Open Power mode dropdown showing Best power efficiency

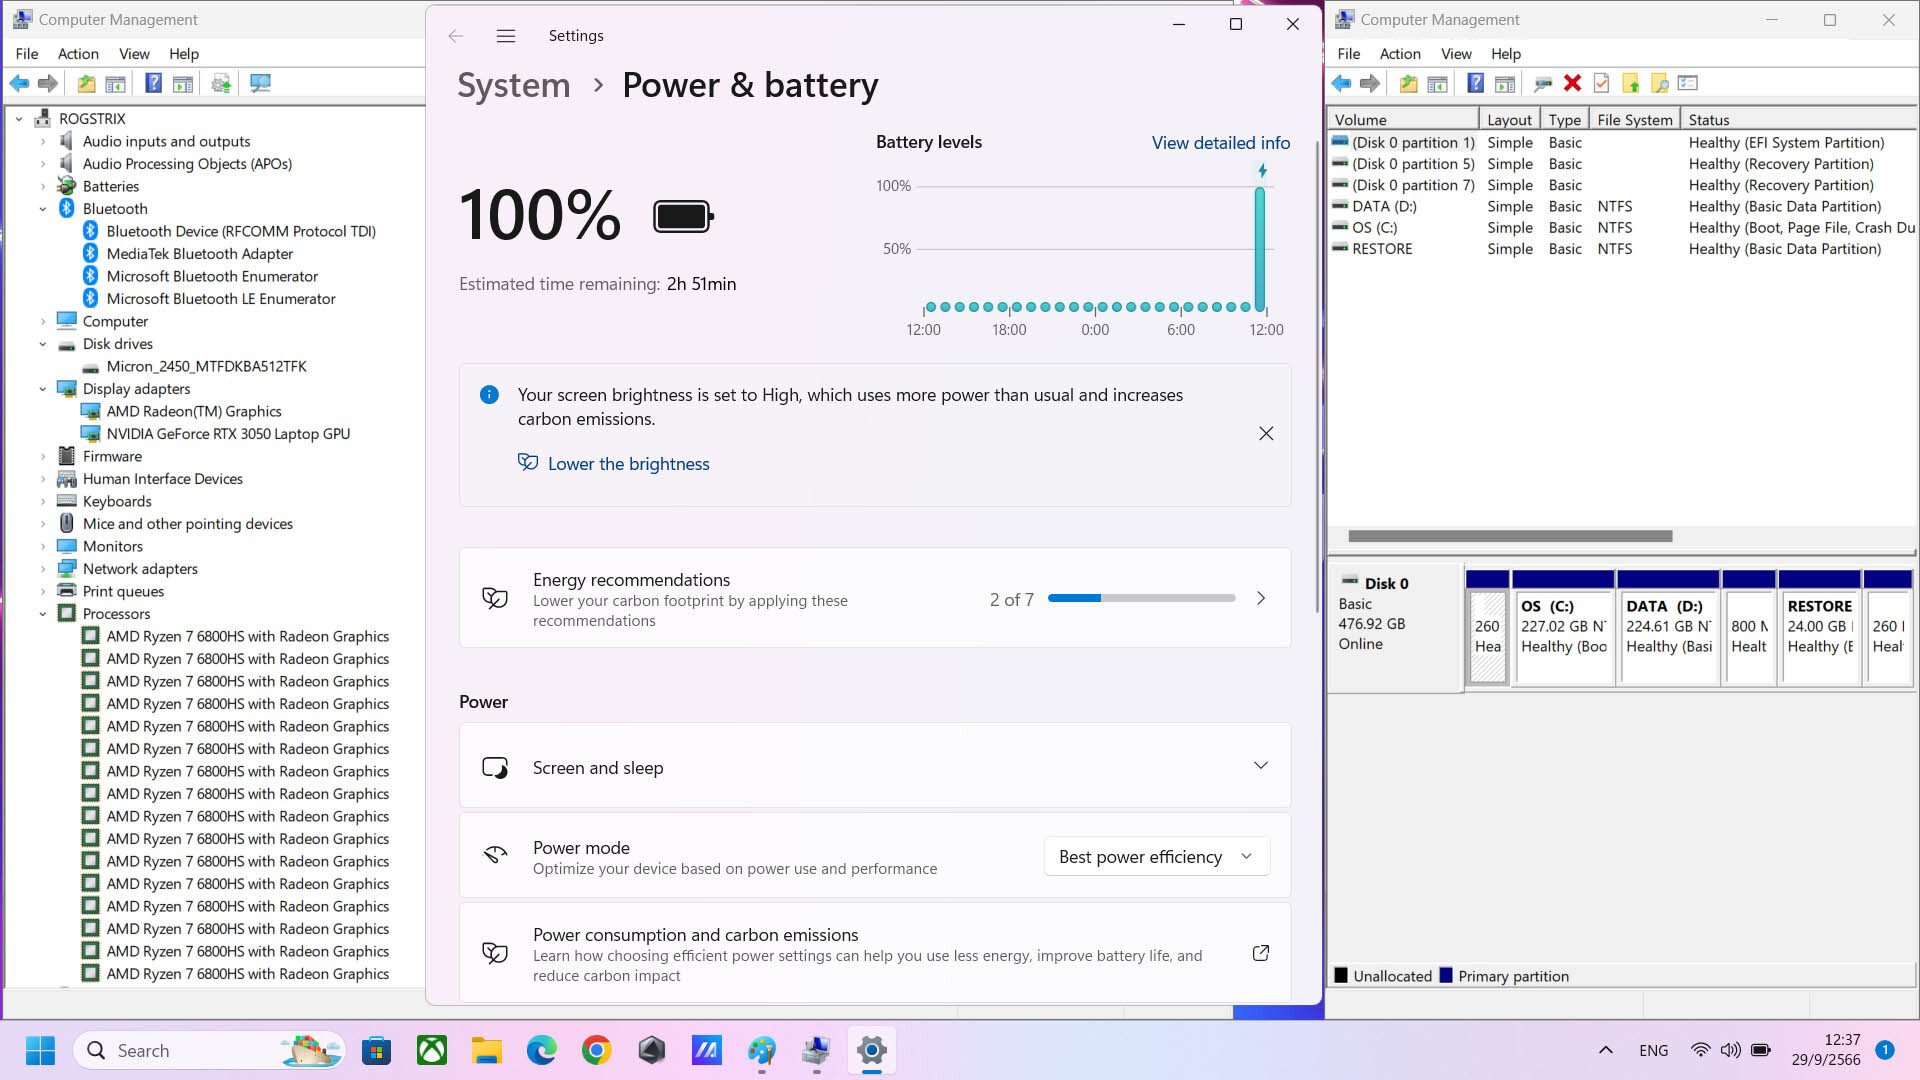pos(1157,857)
